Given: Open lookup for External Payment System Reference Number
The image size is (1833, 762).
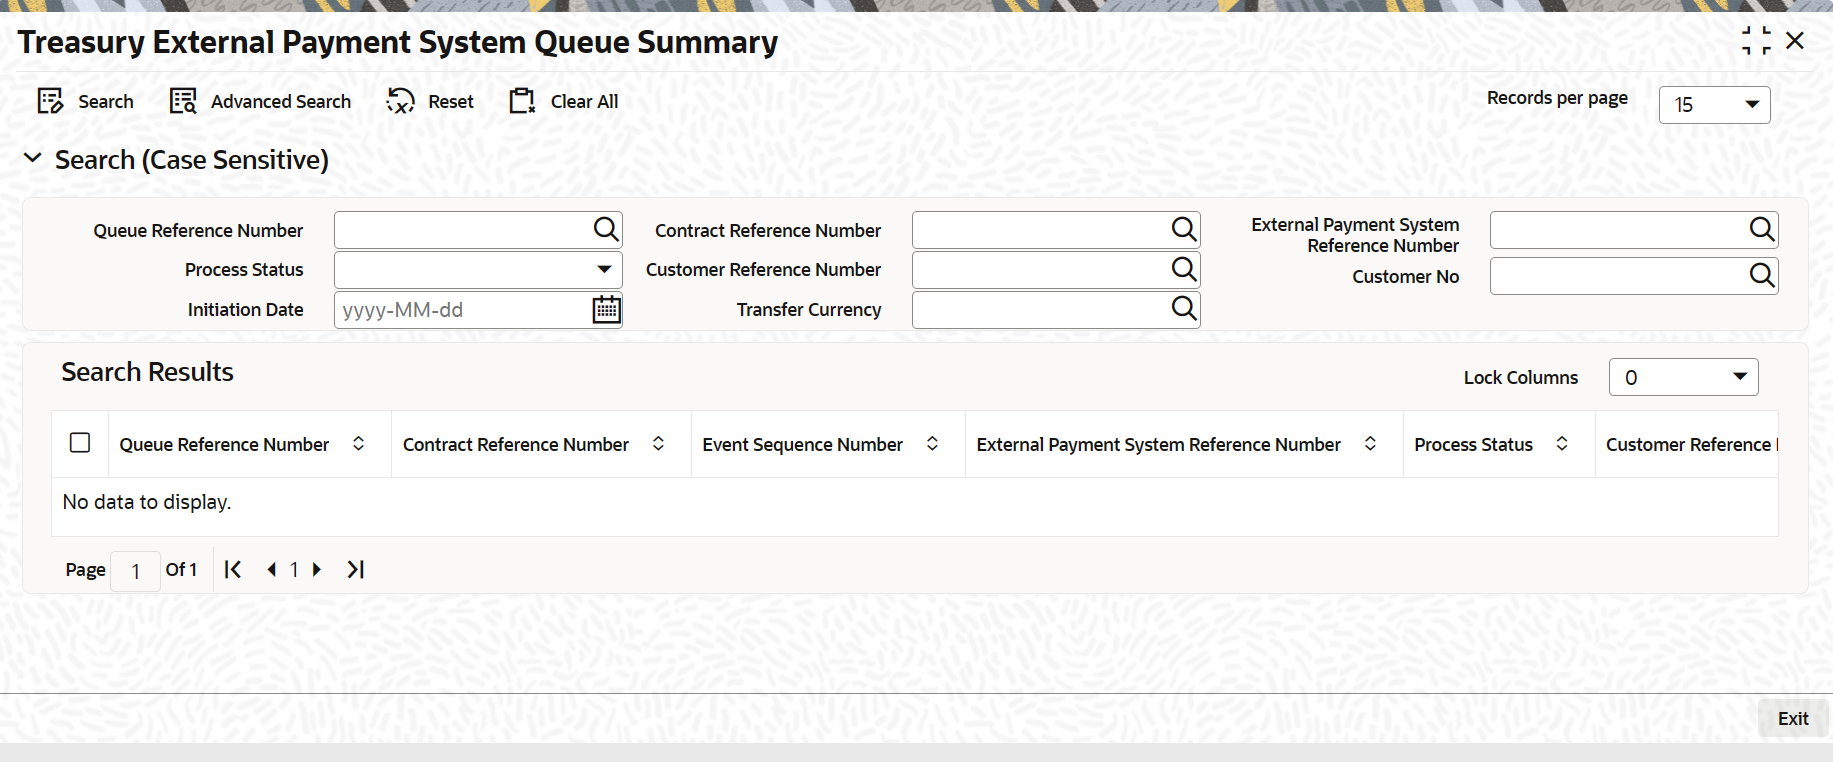Looking at the screenshot, I should tap(1762, 230).
